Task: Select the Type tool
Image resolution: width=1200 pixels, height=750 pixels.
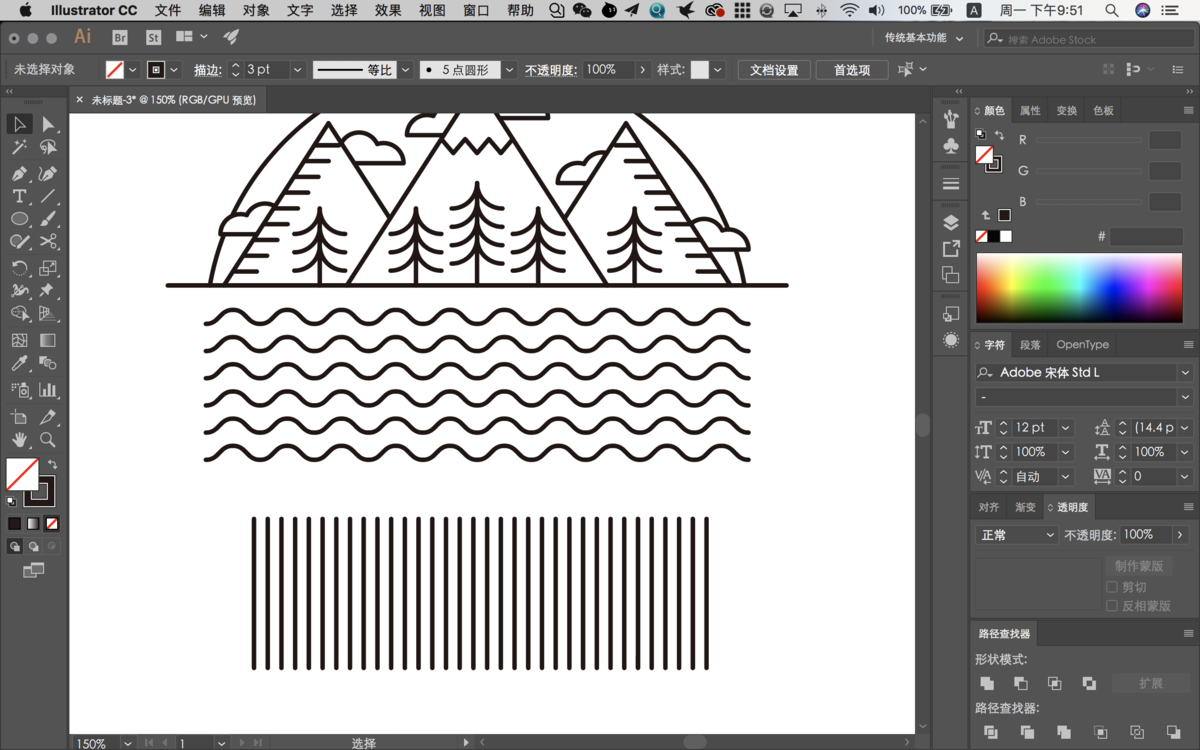Action: (x=19, y=196)
